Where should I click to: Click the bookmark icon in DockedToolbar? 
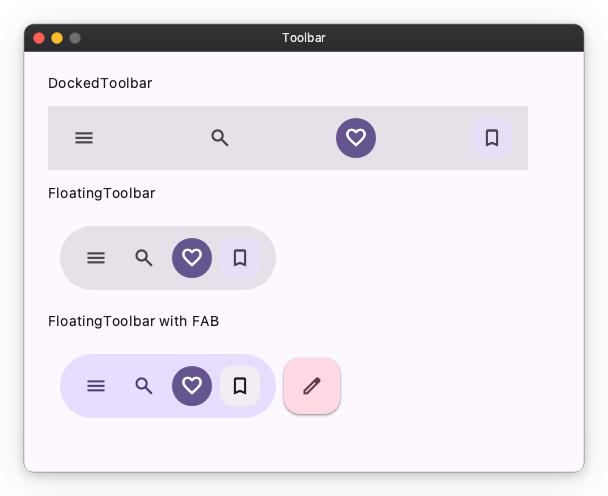point(492,138)
